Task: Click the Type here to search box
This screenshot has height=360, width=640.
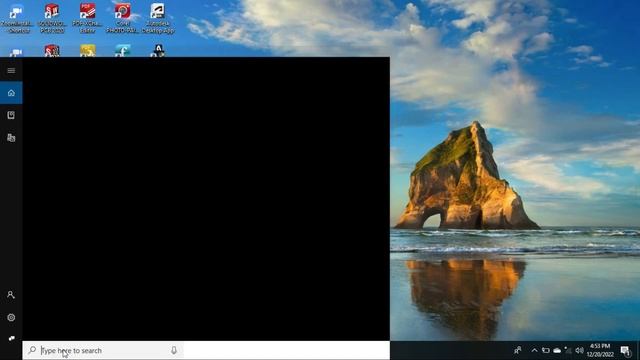Action: tap(103, 351)
